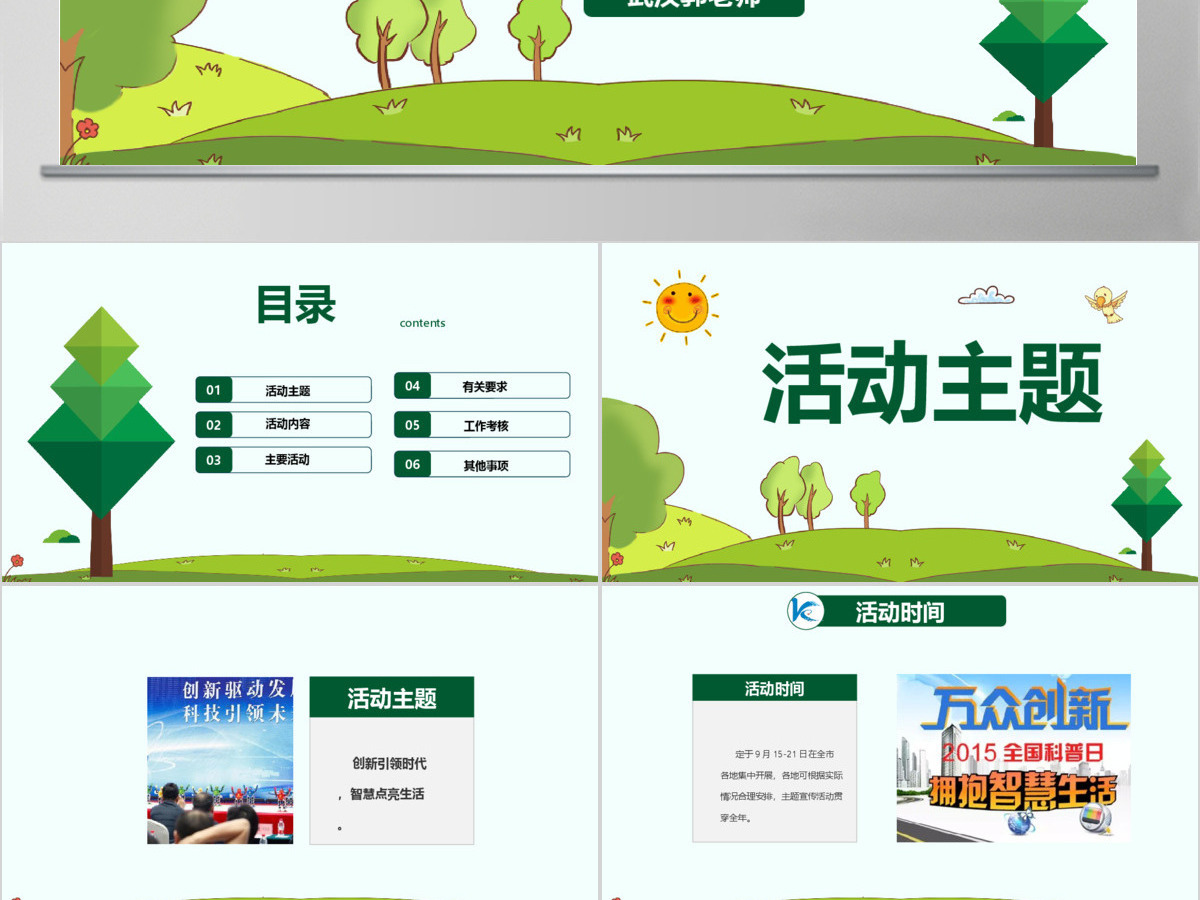Open the conference photo thumbnail
This screenshot has width=1200, height=900.
point(220,760)
